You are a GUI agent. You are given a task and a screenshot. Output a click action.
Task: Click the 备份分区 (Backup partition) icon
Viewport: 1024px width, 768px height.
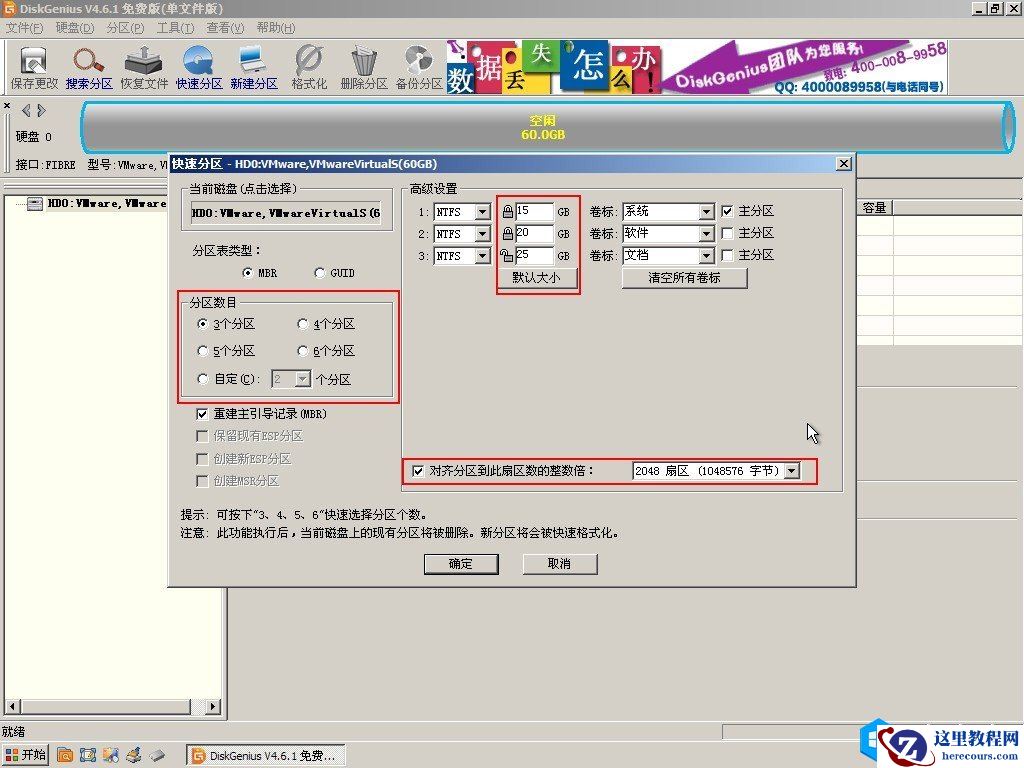pyautogui.click(x=419, y=68)
